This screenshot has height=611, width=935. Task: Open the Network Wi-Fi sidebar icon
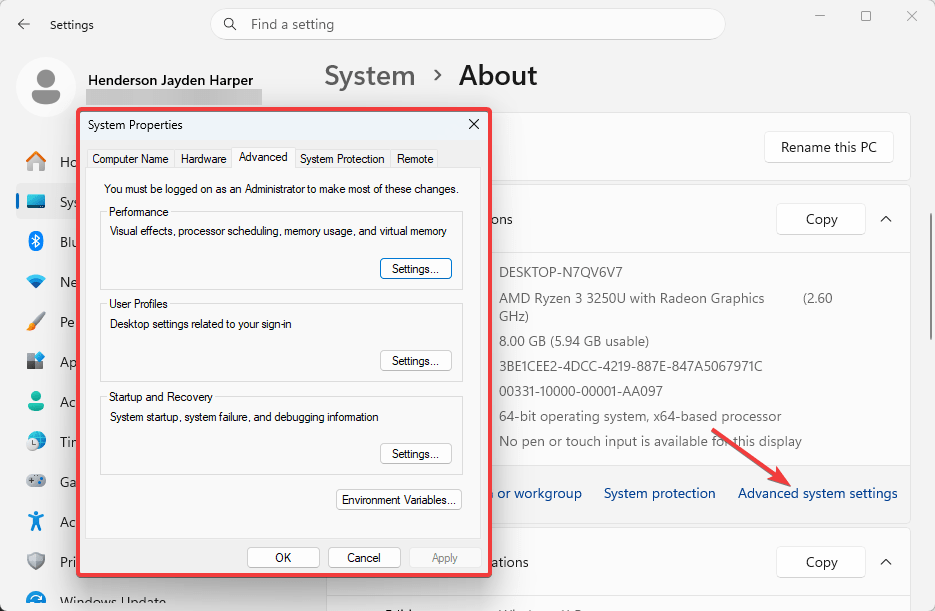(x=36, y=281)
